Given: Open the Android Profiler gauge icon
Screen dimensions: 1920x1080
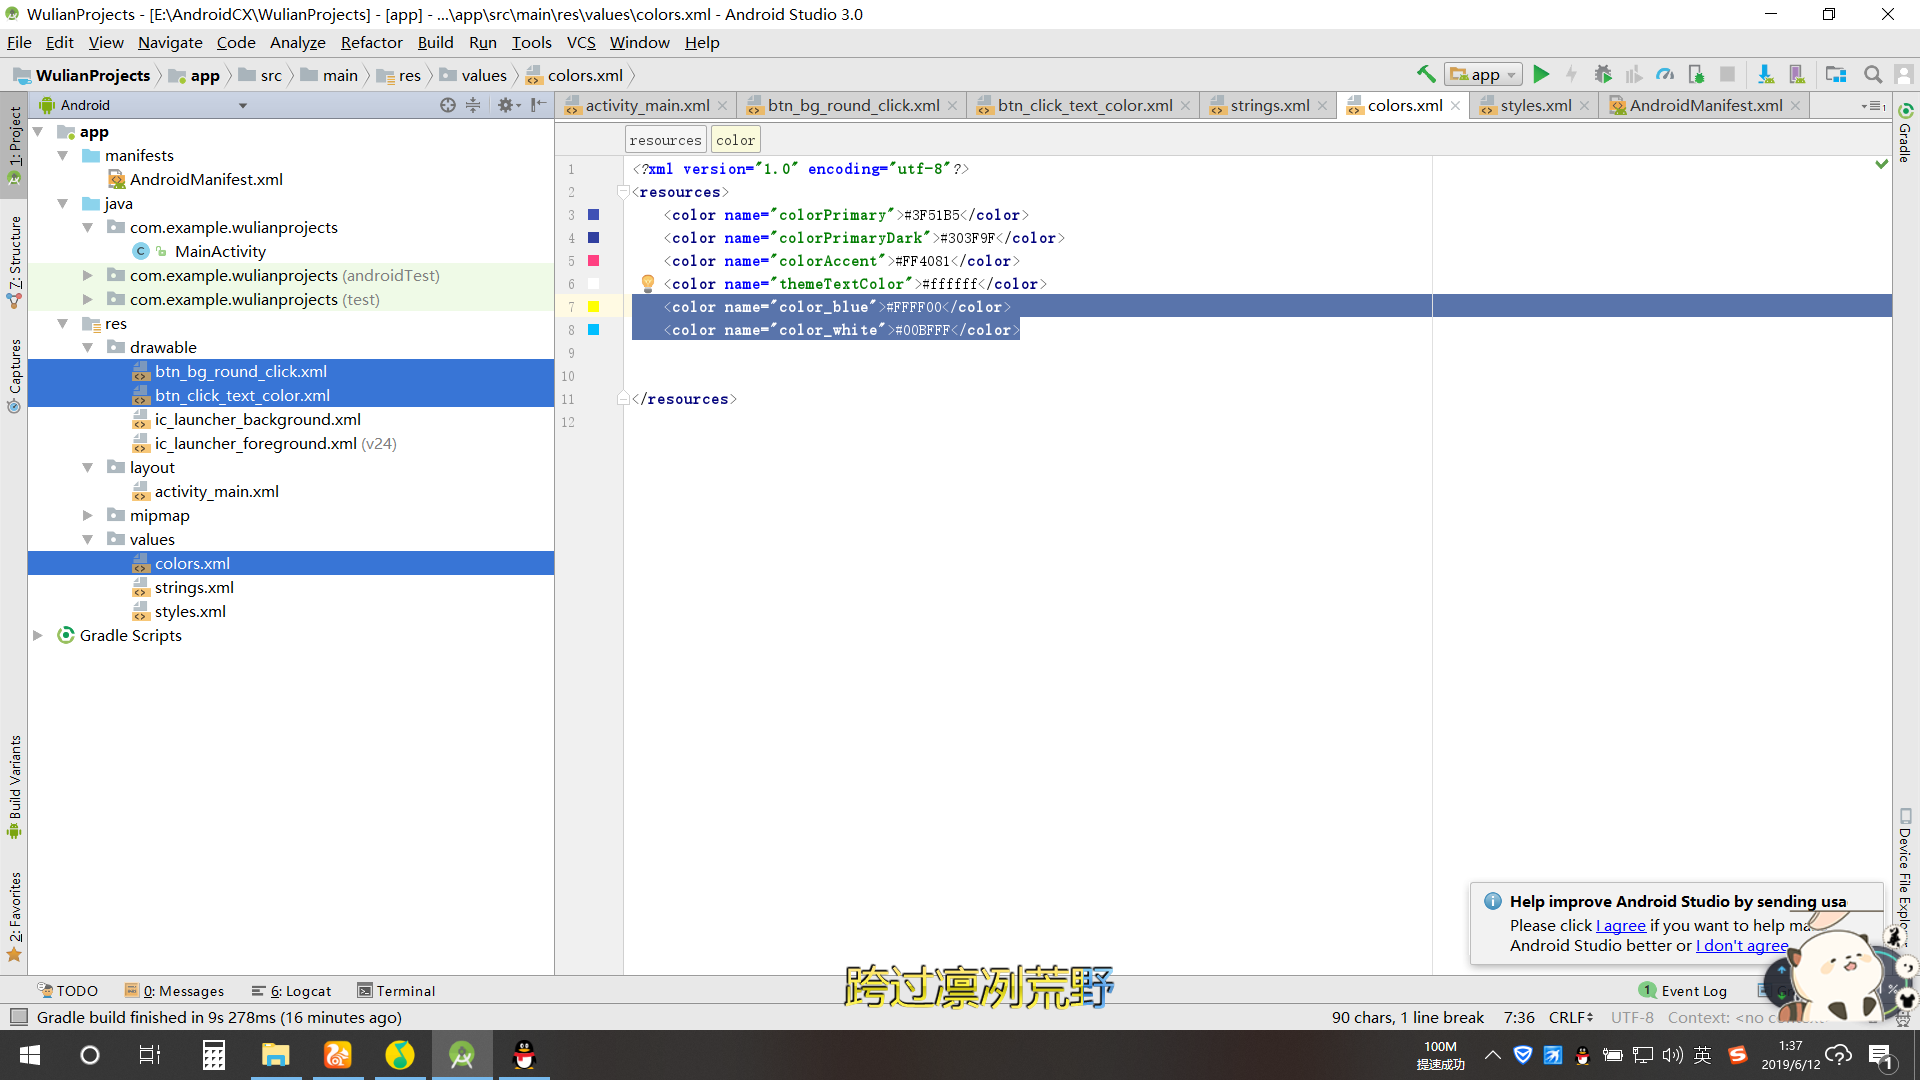Looking at the screenshot, I should (1665, 74).
